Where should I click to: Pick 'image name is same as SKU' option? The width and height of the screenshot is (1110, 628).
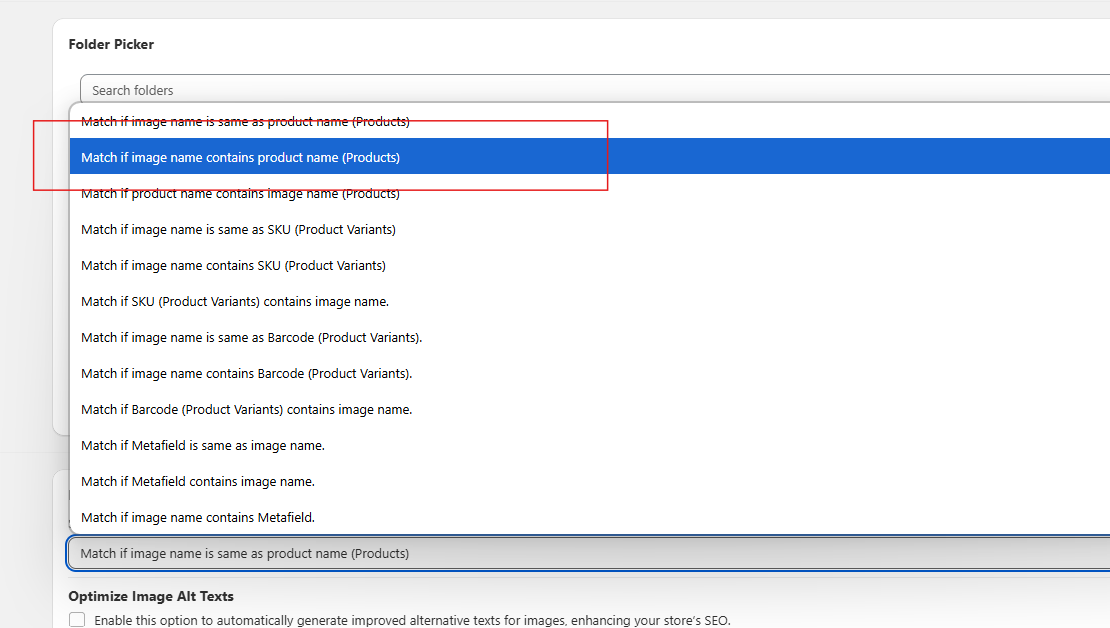(x=238, y=230)
